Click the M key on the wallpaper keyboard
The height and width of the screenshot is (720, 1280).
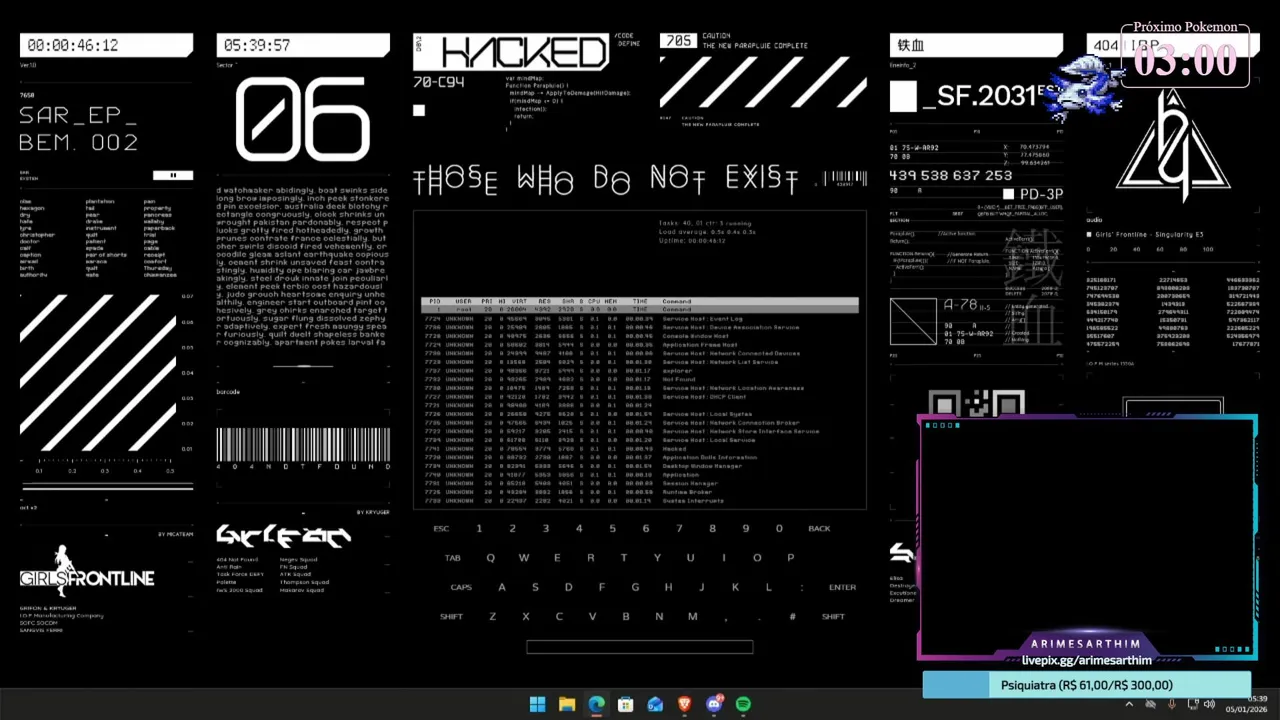click(692, 616)
